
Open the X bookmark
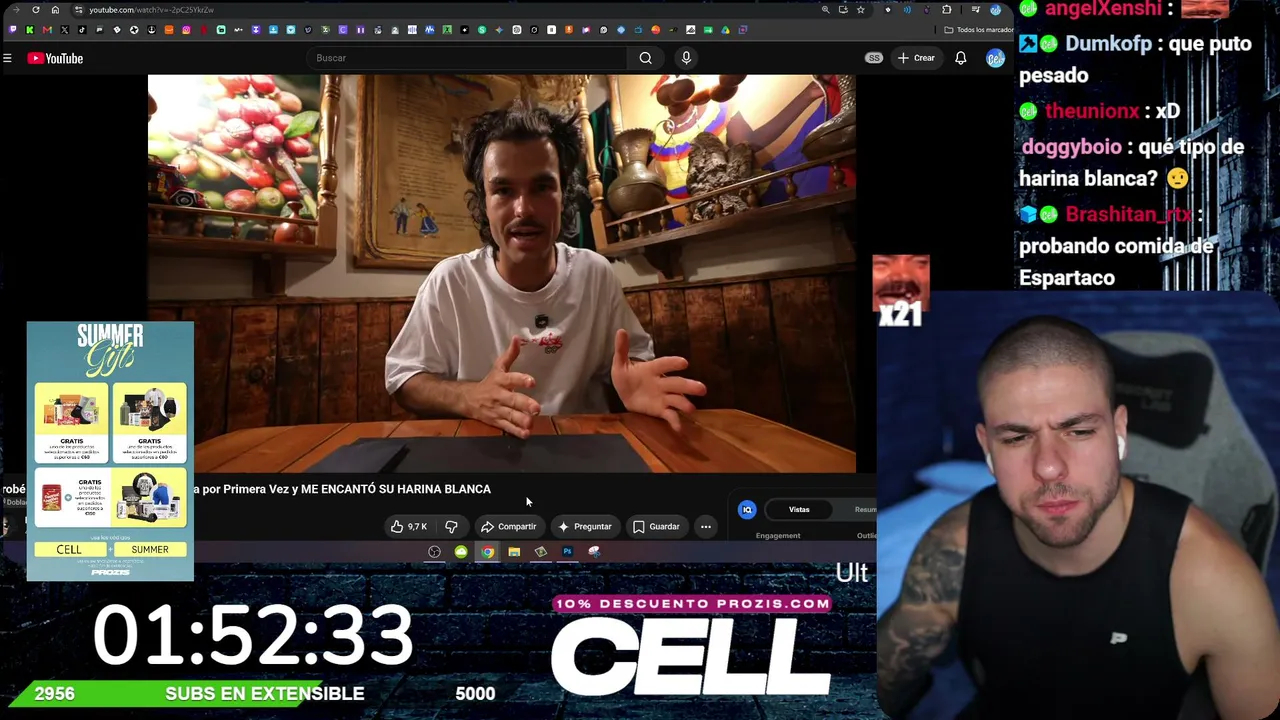tap(65, 30)
